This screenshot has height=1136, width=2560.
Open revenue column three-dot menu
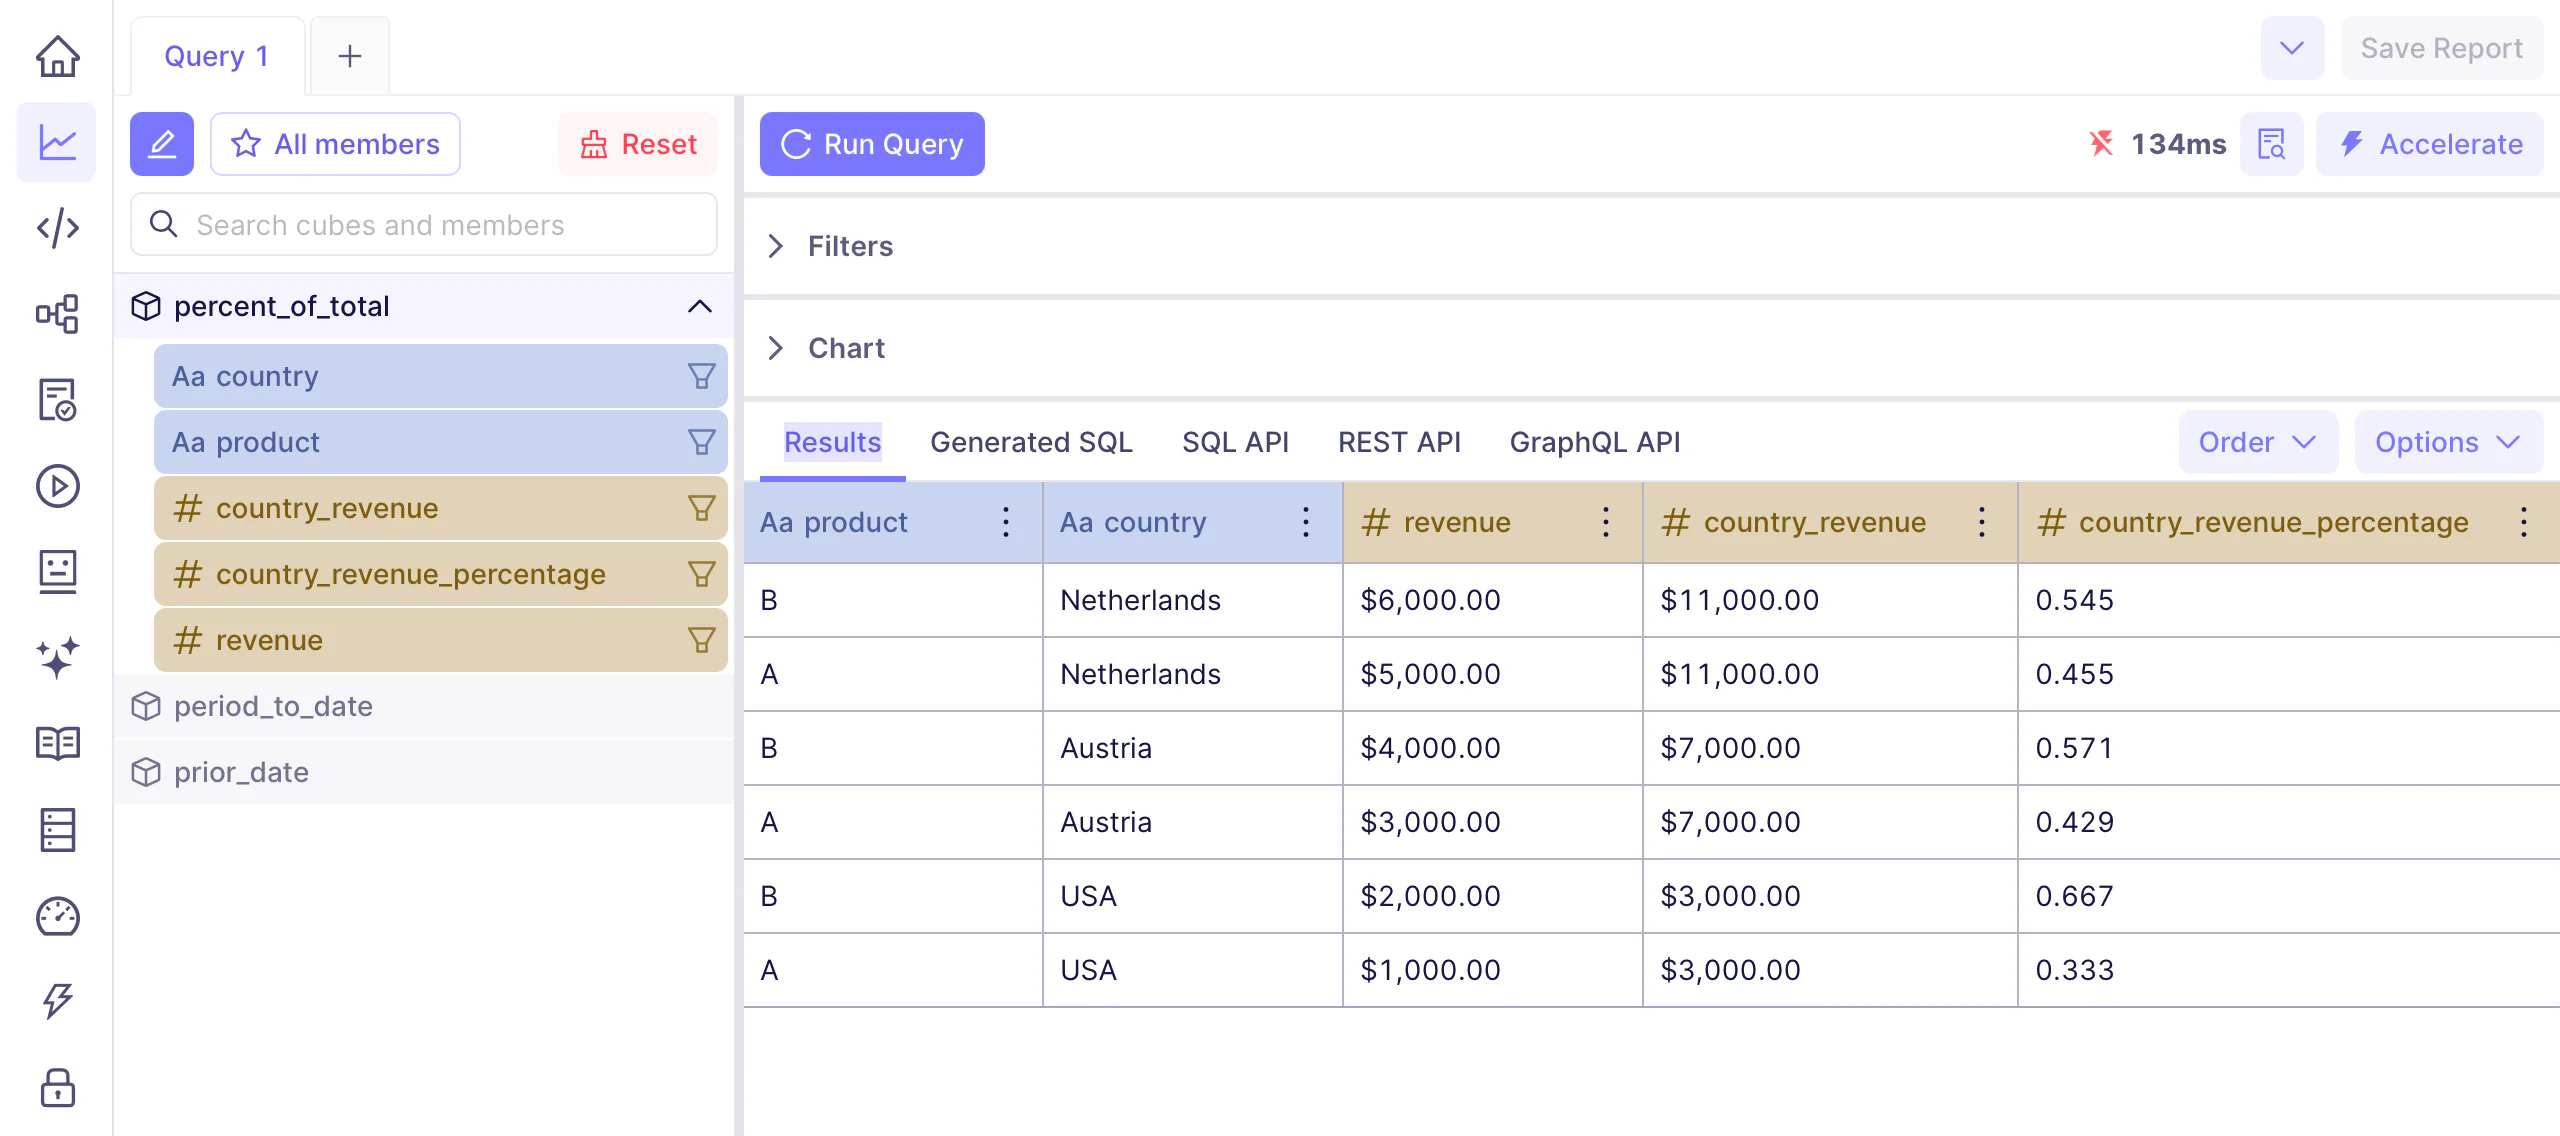click(x=1605, y=522)
